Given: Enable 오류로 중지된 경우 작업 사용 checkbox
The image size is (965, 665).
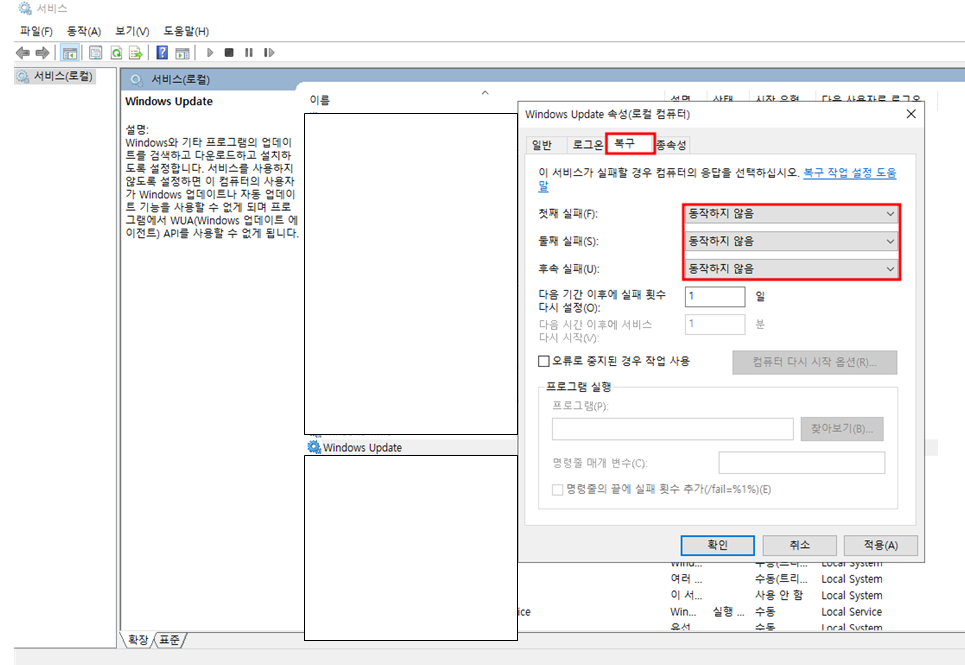Looking at the screenshot, I should click(543, 361).
